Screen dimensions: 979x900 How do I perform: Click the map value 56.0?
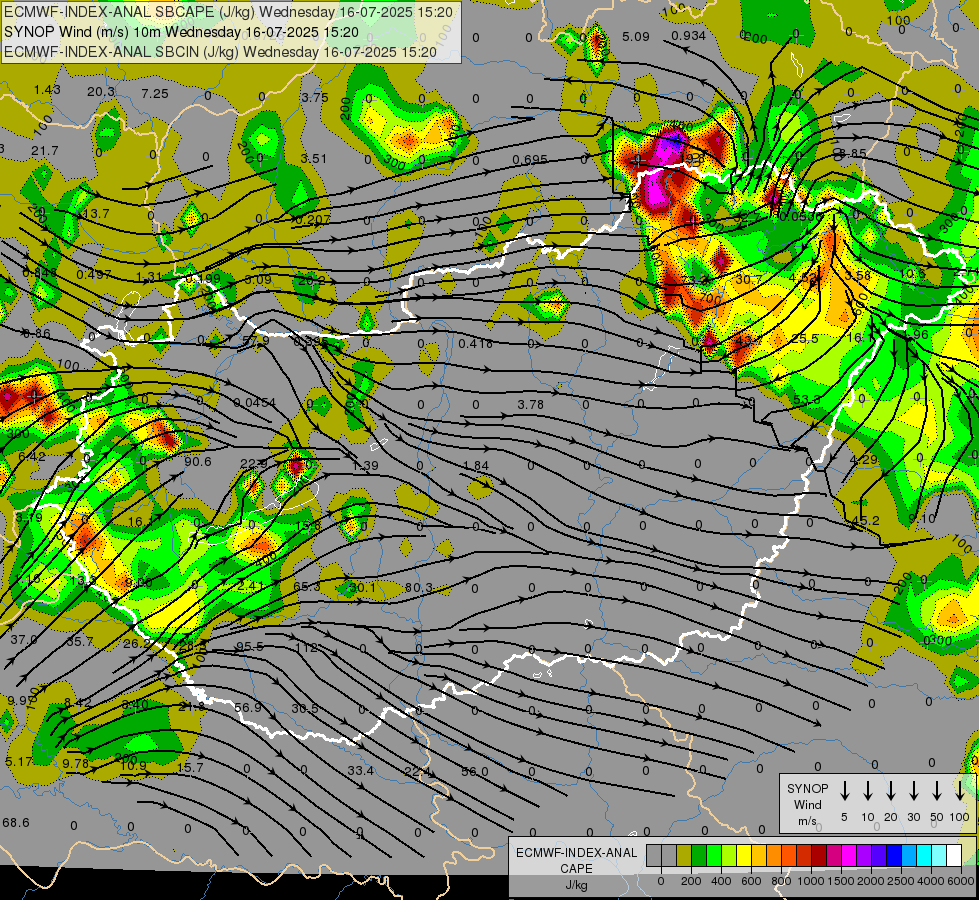(475, 771)
